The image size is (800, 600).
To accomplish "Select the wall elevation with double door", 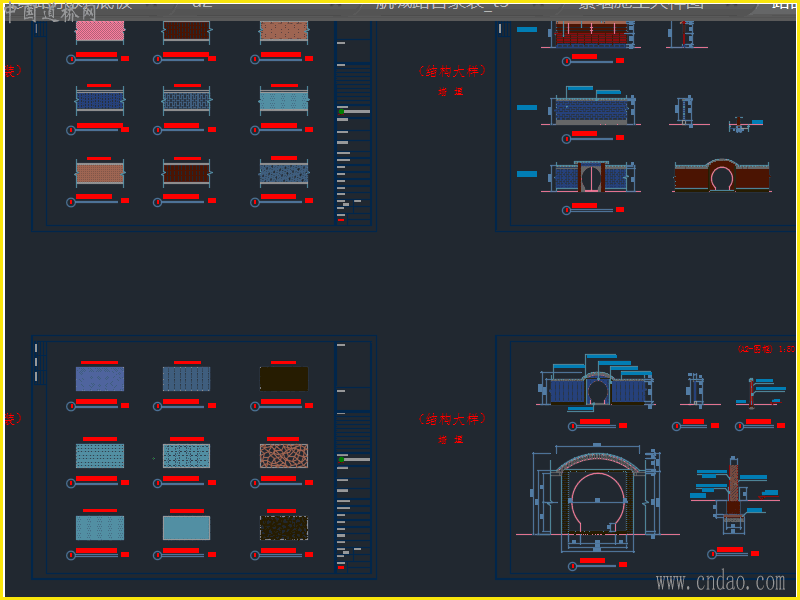I will point(590,178).
